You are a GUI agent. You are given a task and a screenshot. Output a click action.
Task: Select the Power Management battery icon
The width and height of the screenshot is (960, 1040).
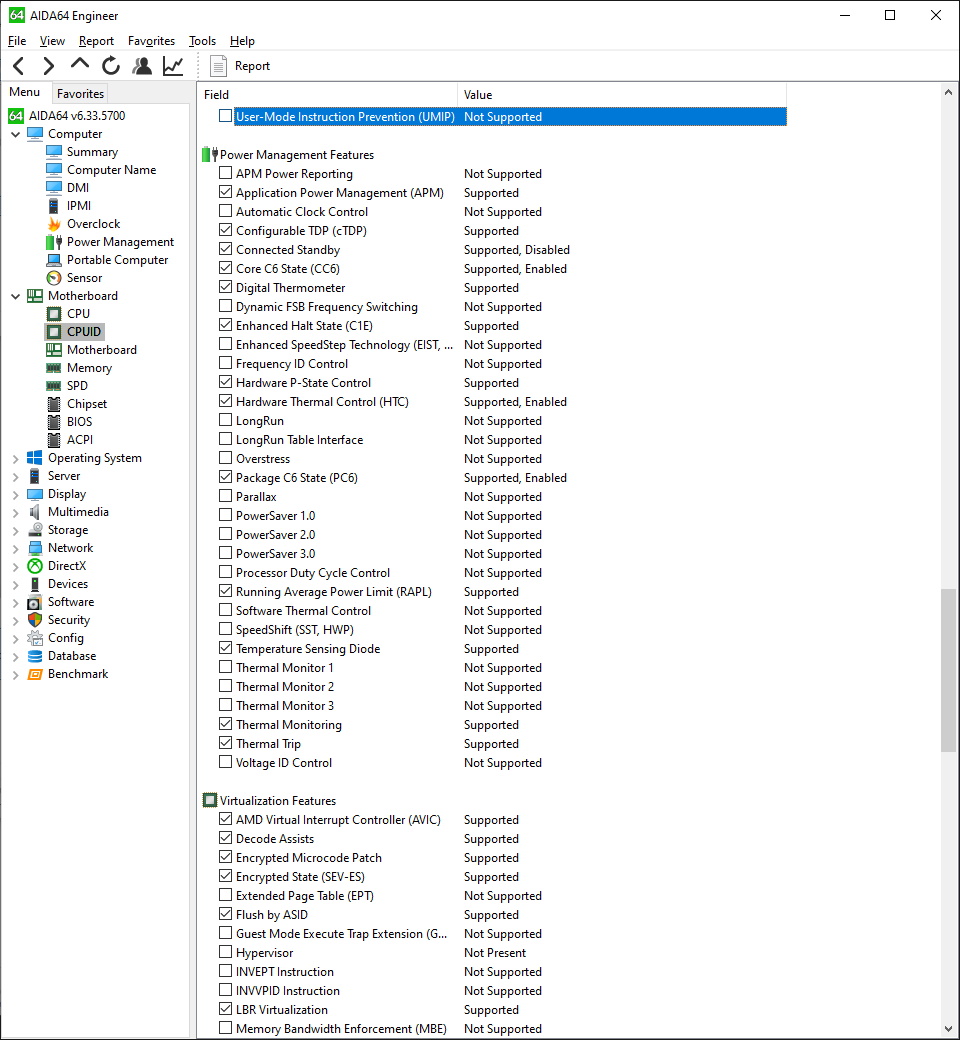(54, 242)
